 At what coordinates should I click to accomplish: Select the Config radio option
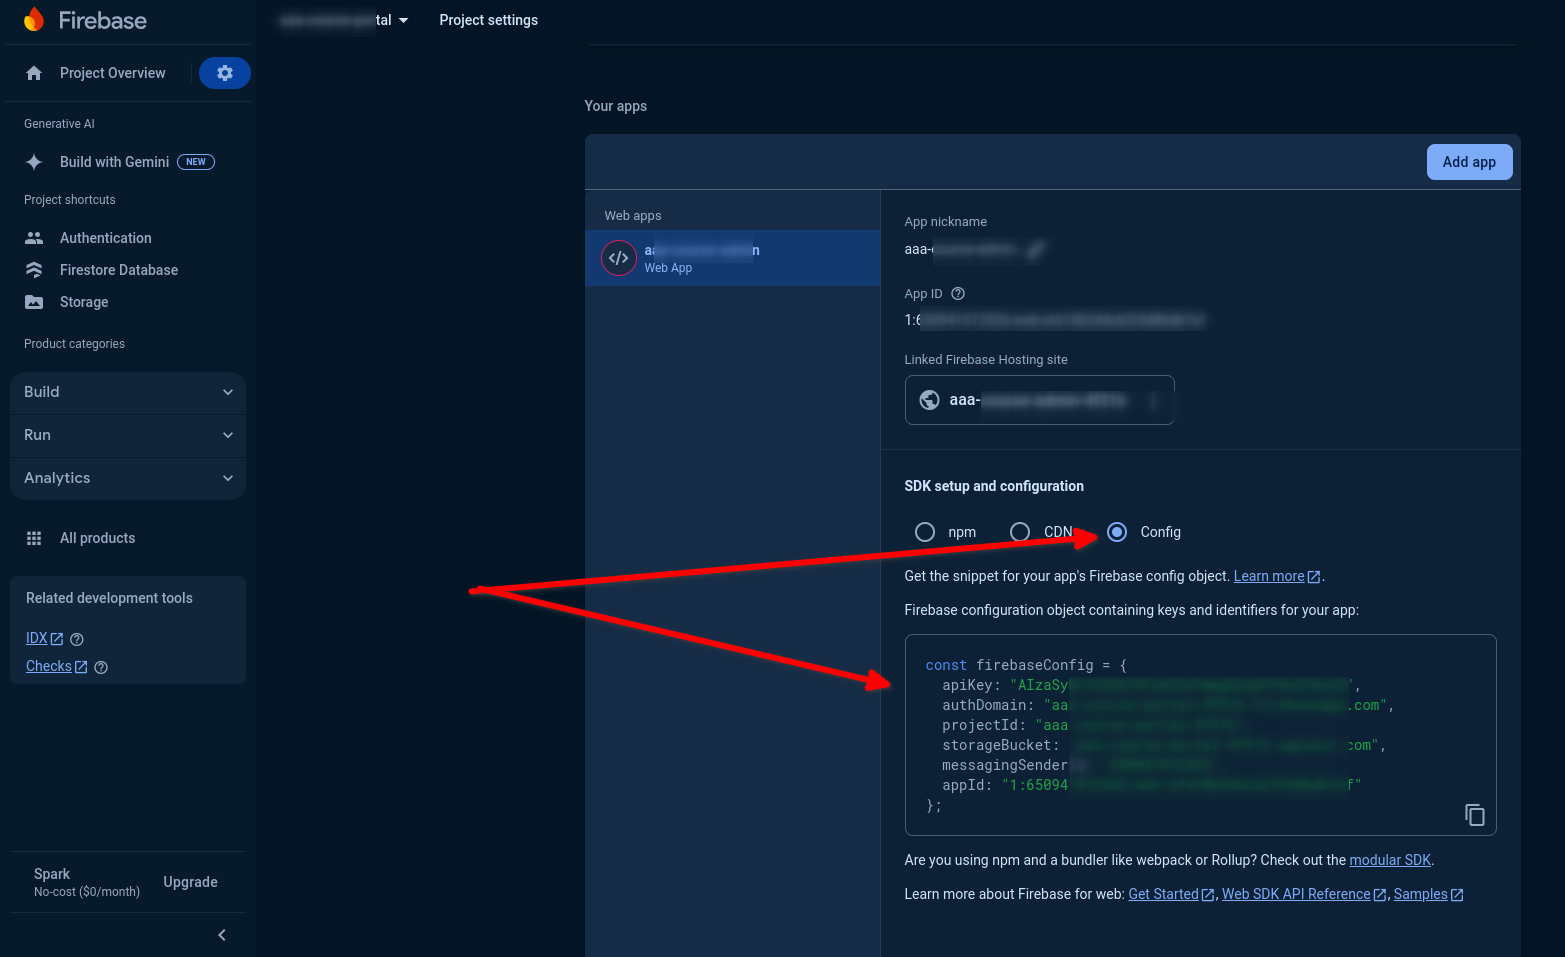pos(1117,532)
